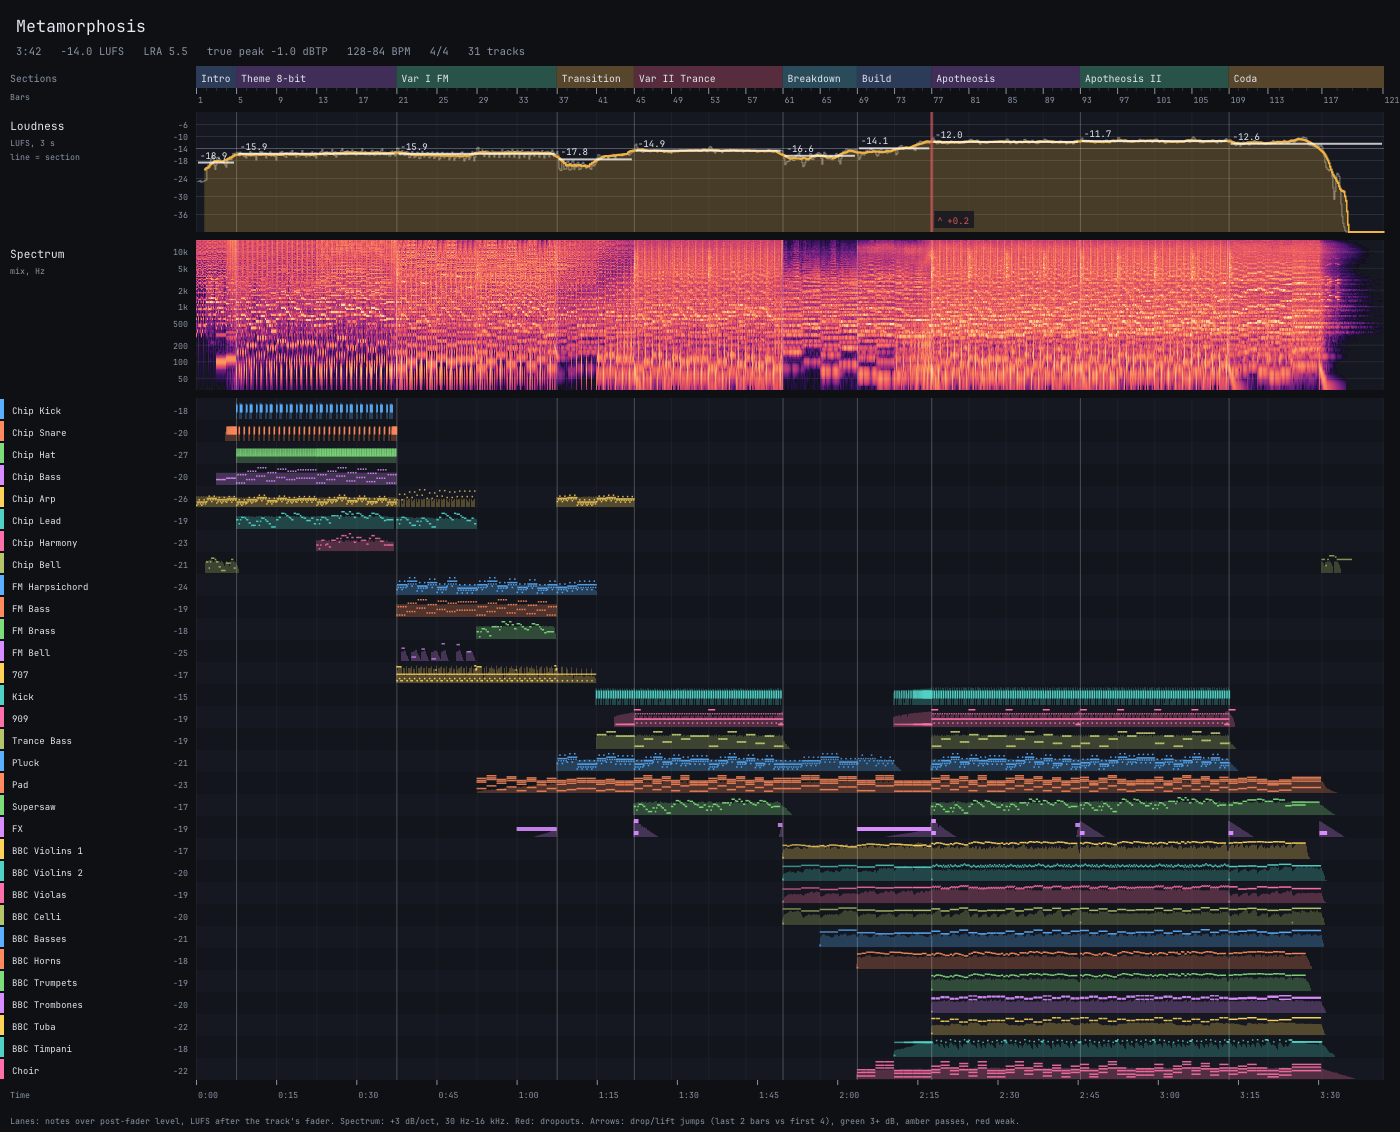
Task: Click the red +0.2 dropout marker
Action: pyautogui.click(x=953, y=220)
